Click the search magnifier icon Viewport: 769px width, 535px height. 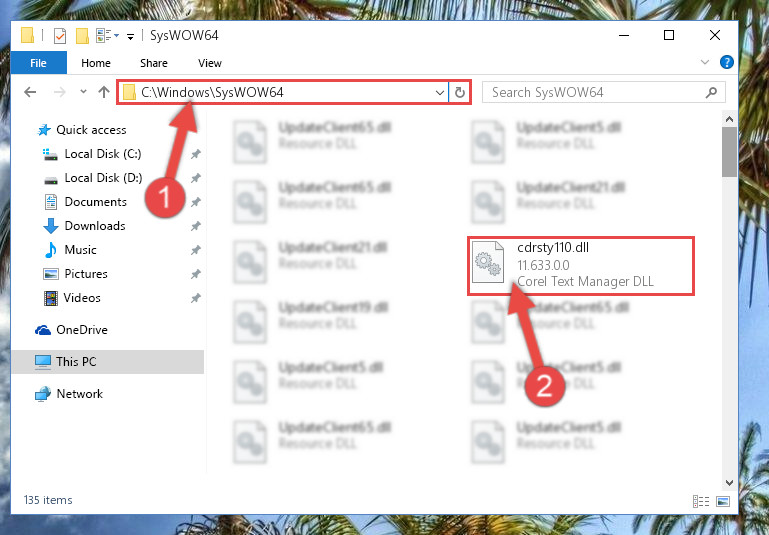tap(711, 92)
